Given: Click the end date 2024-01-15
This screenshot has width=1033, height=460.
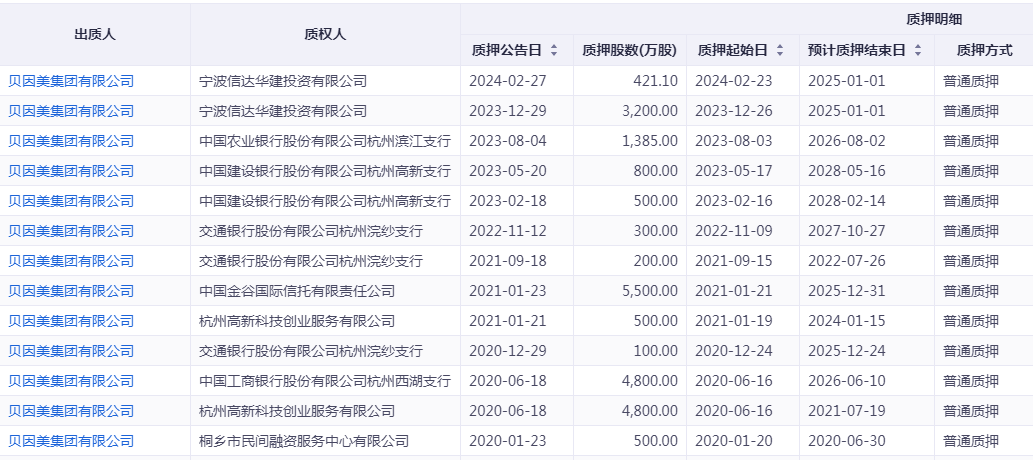Looking at the screenshot, I should click(847, 321).
